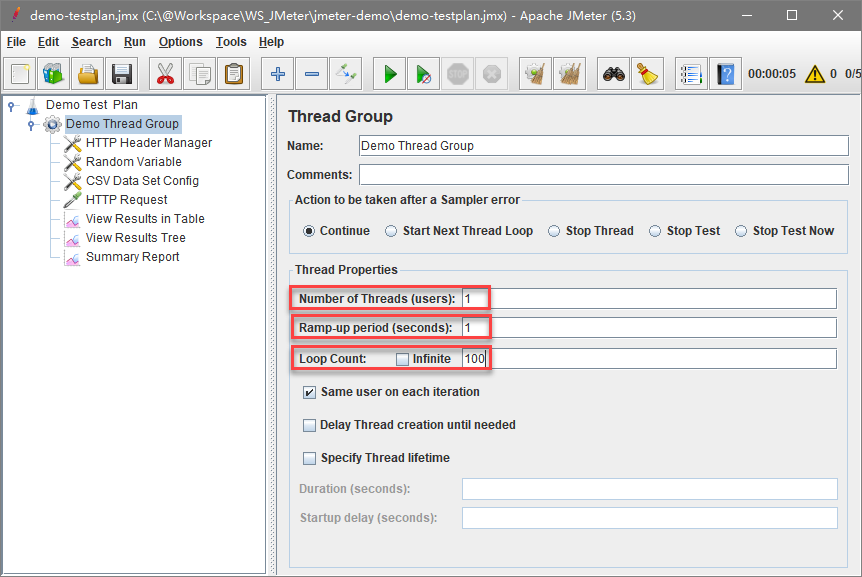Select View Results Tree listener
The width and height of the screenshot is (862, 577).
(x=136, y=238)
